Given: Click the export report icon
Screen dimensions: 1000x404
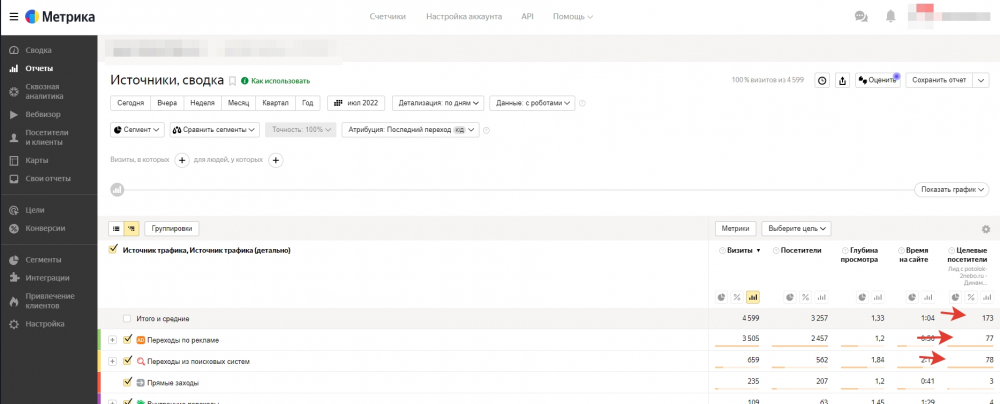Looking at the screenshot, I should point(842,80).
